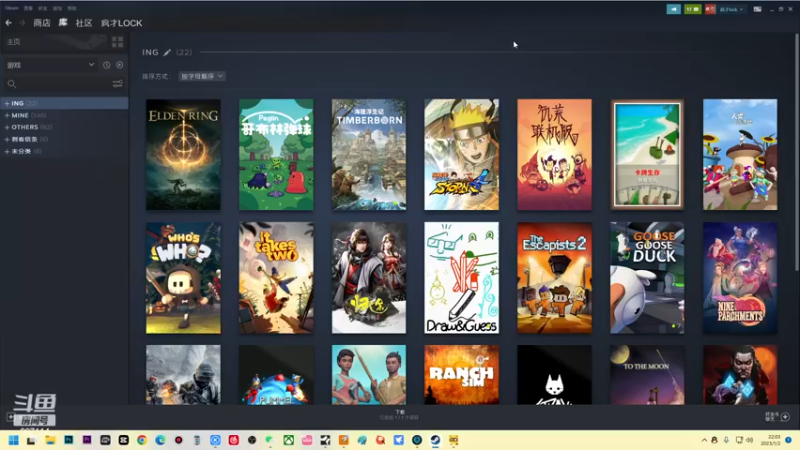The height and width of the screenshot is (450, 800).
Task: Open advanced filter settings icon
Action: (117, 84)
